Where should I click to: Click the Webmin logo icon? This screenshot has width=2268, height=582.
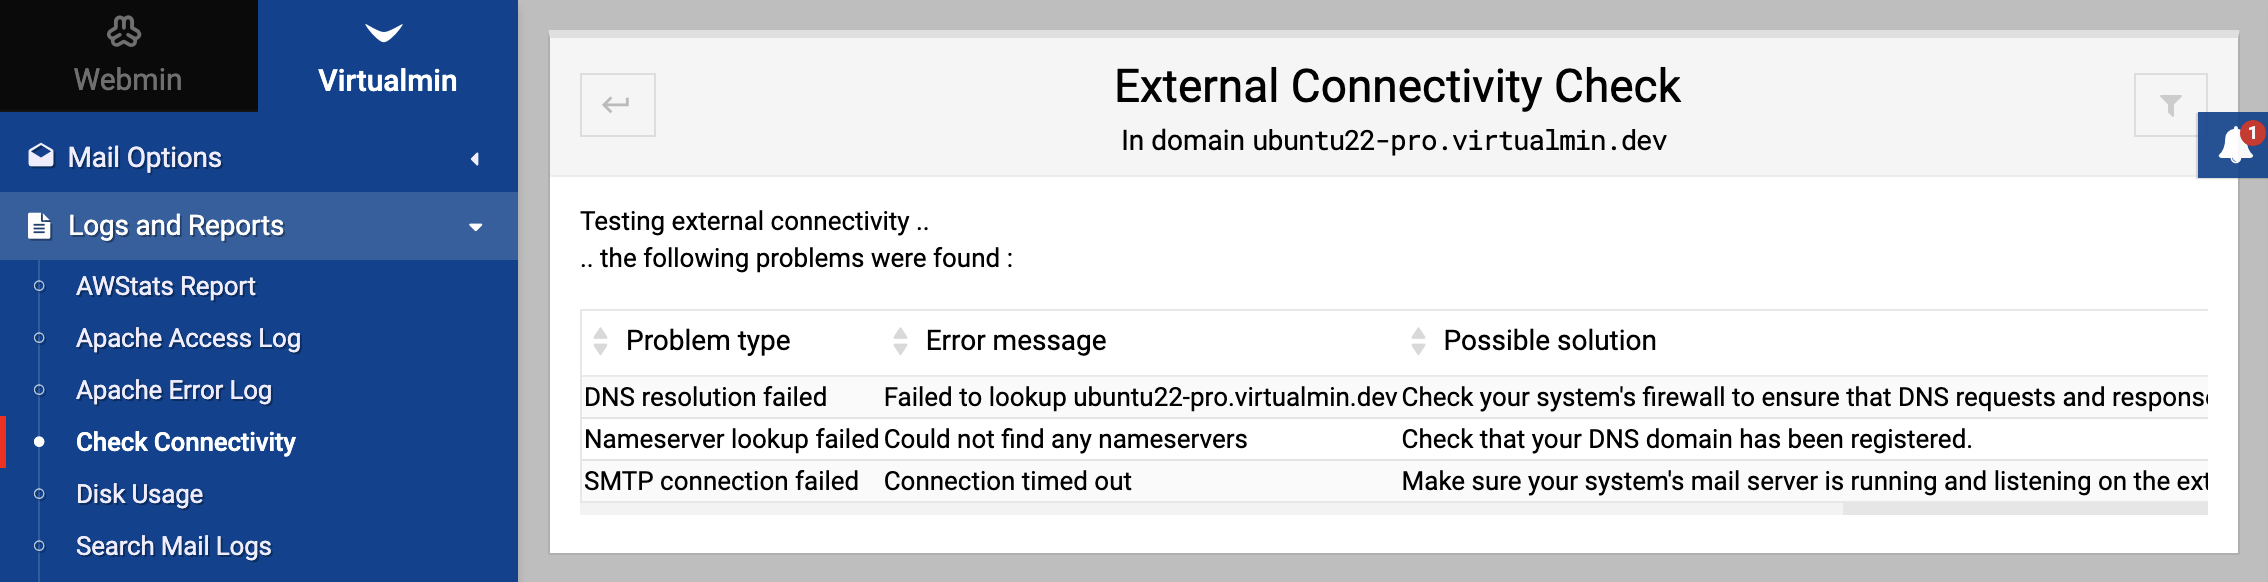pos(124,32)
